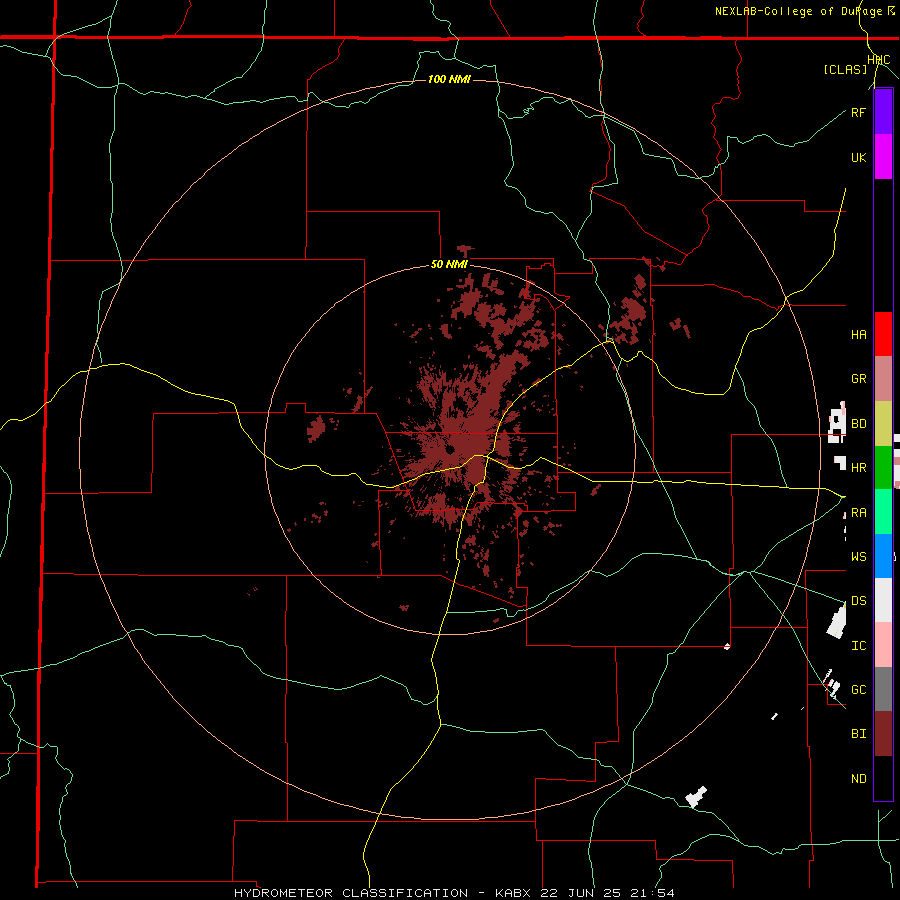Click the red HA color swatch
This screenshot has width=900, height=900.
(x=883, y=334)
